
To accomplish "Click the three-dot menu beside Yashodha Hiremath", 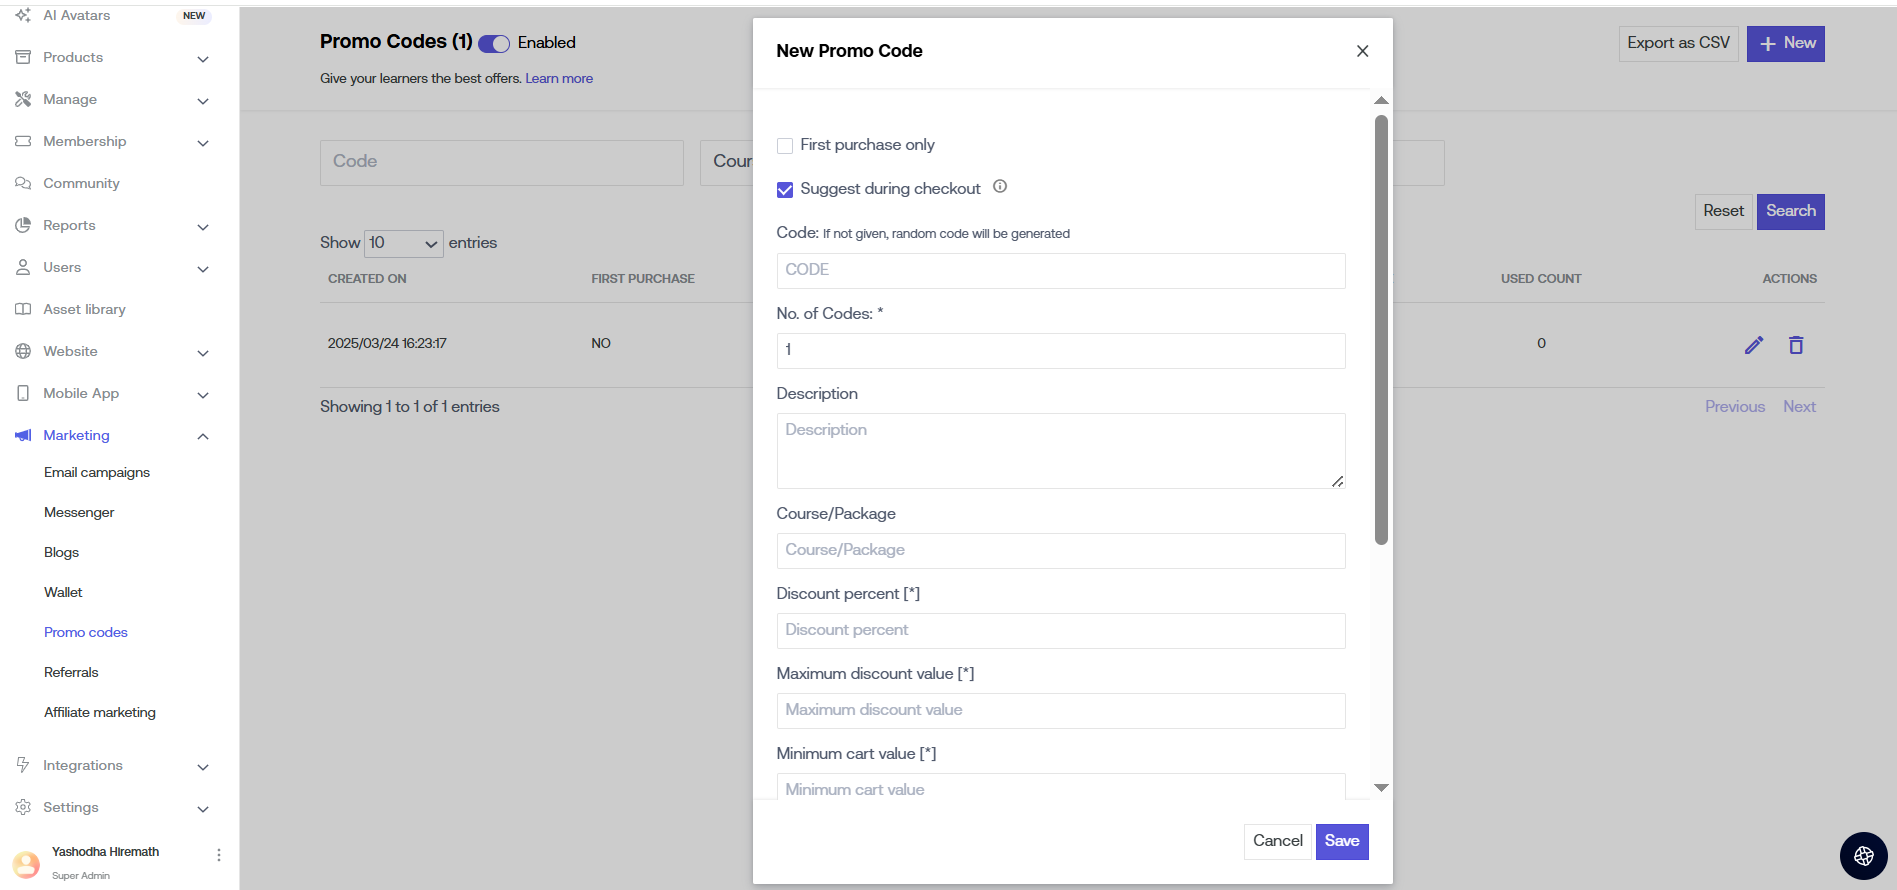I will pos(219,855).
